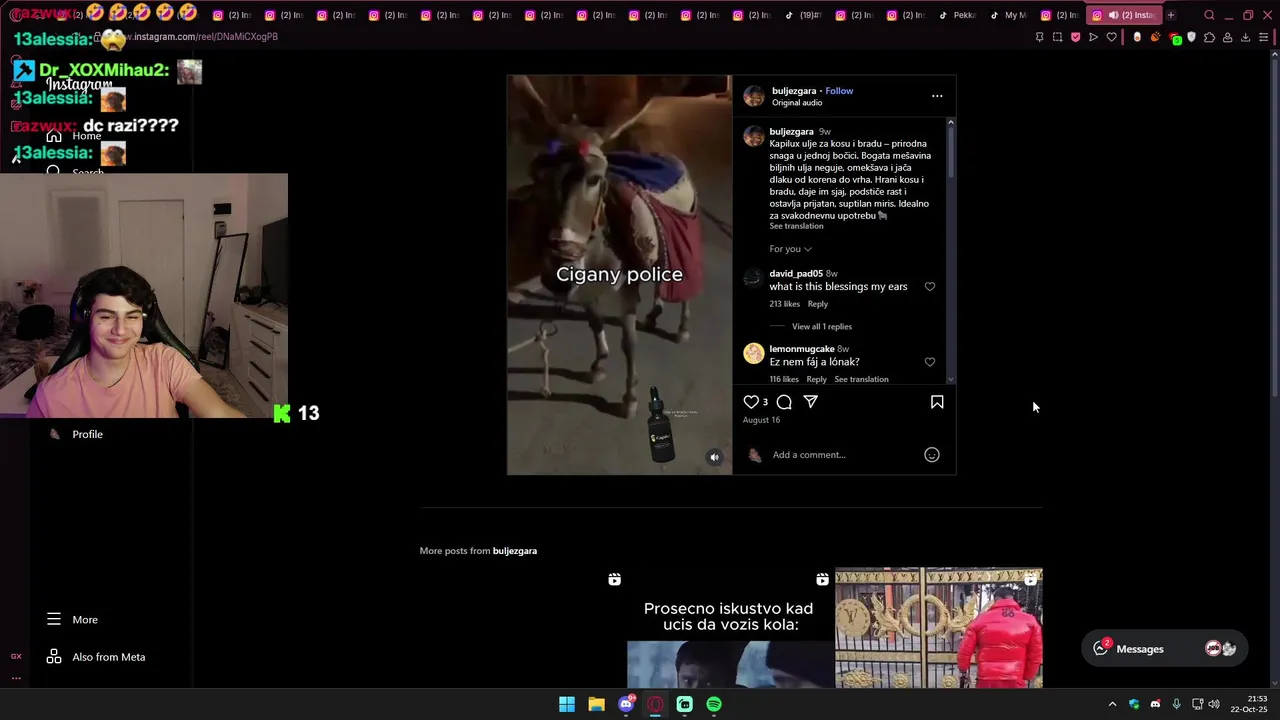1280x720 pixels.
Task: Open the 'Prosecno iskustvo' reel thumbnail
Action: pyautogui.click(x=730, y=628)
